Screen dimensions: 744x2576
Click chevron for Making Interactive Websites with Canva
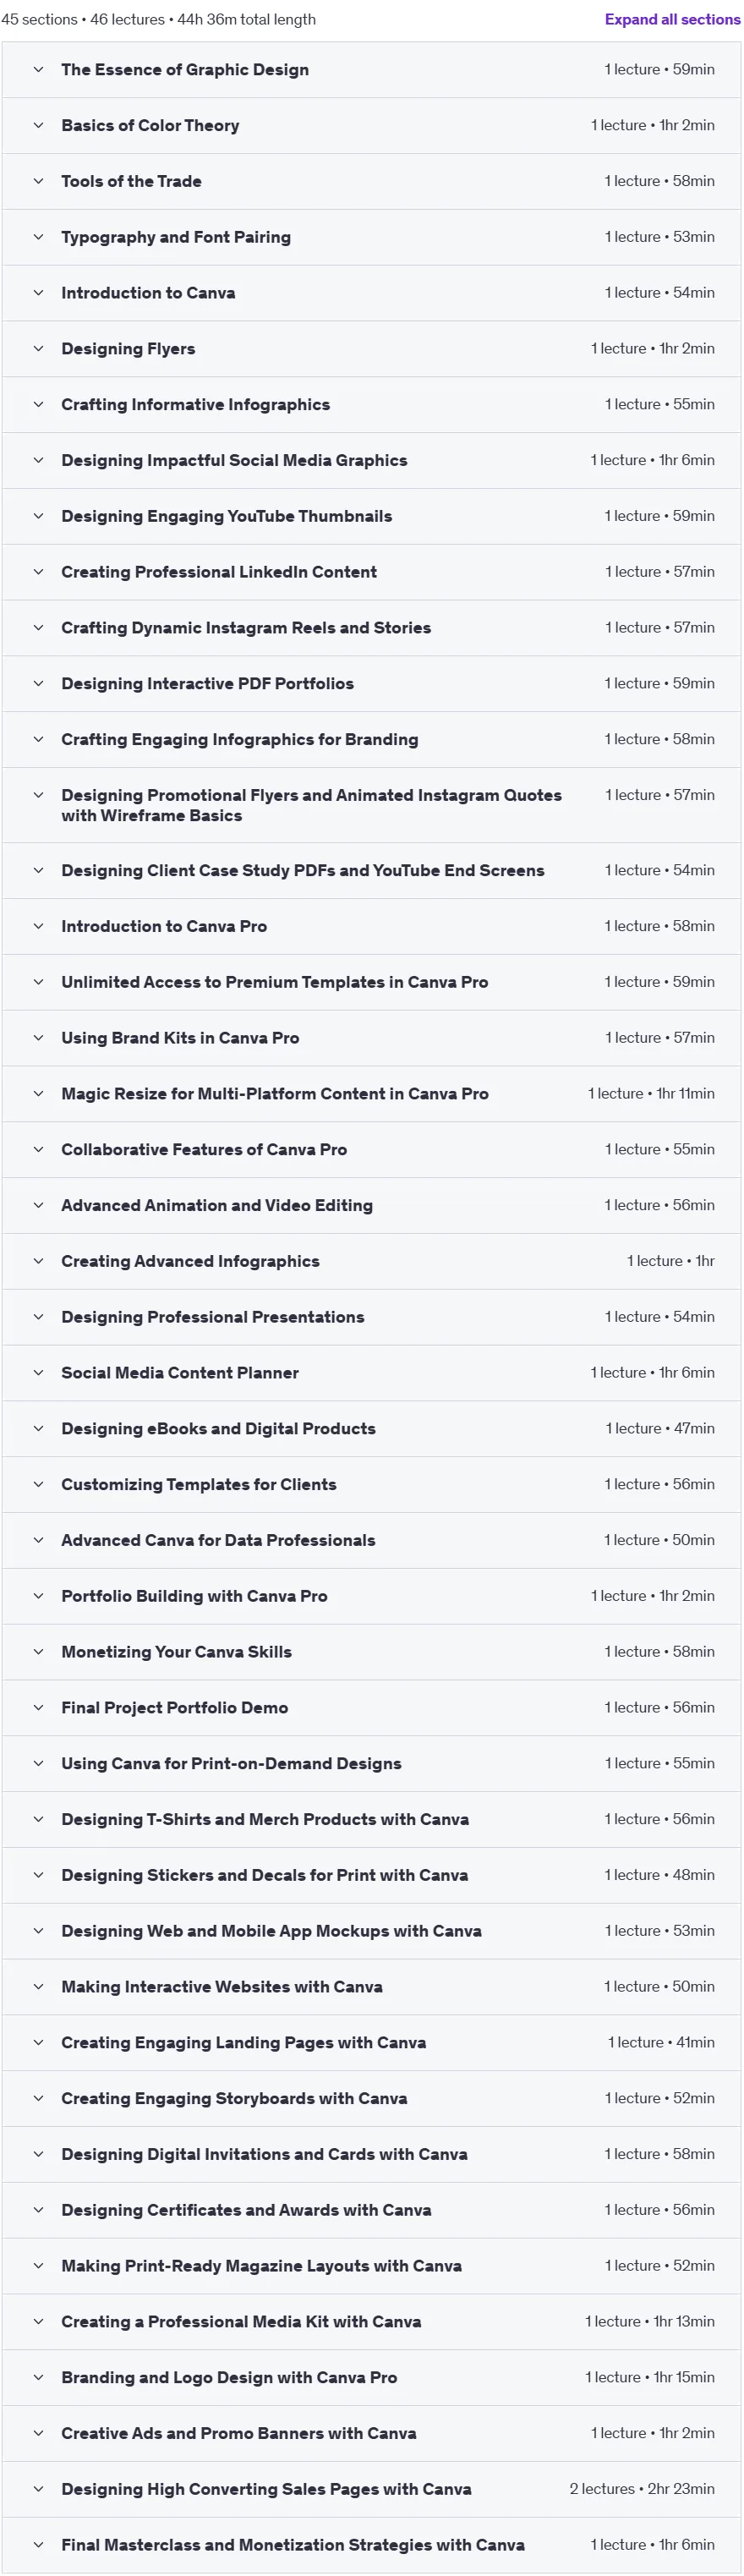38,1987
